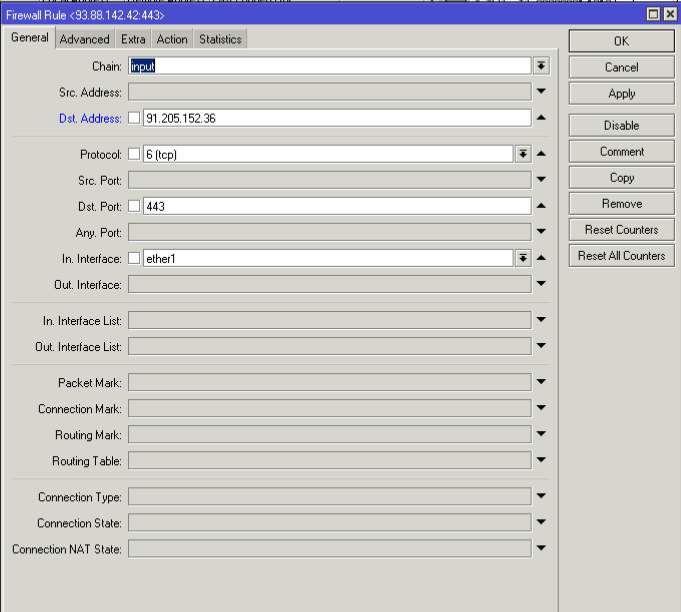Expand the Connection NAT State field
Screen dimensions: 681x612
(541, 548)
